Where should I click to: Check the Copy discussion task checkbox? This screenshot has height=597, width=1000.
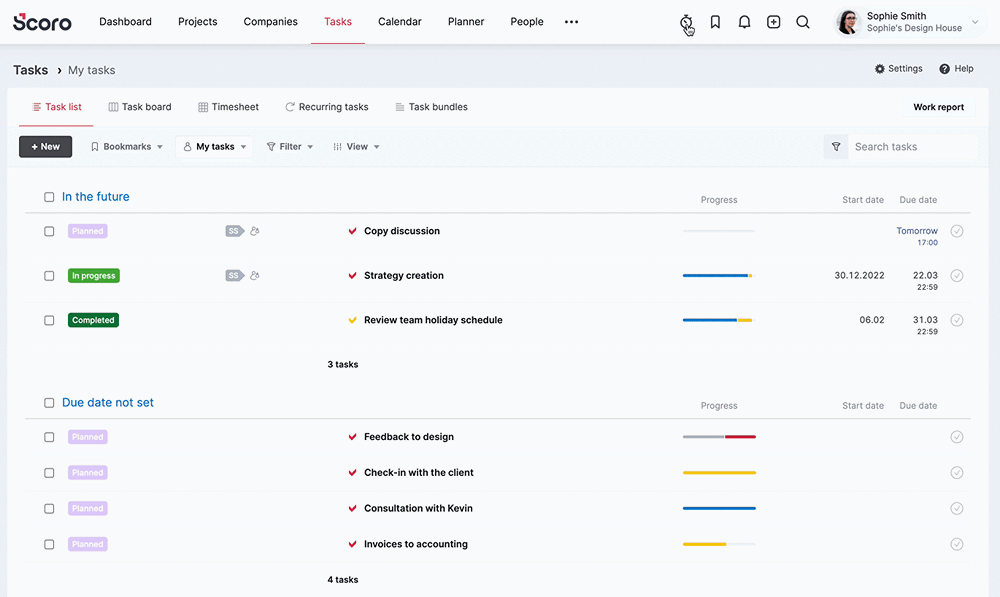coord(49,231)
